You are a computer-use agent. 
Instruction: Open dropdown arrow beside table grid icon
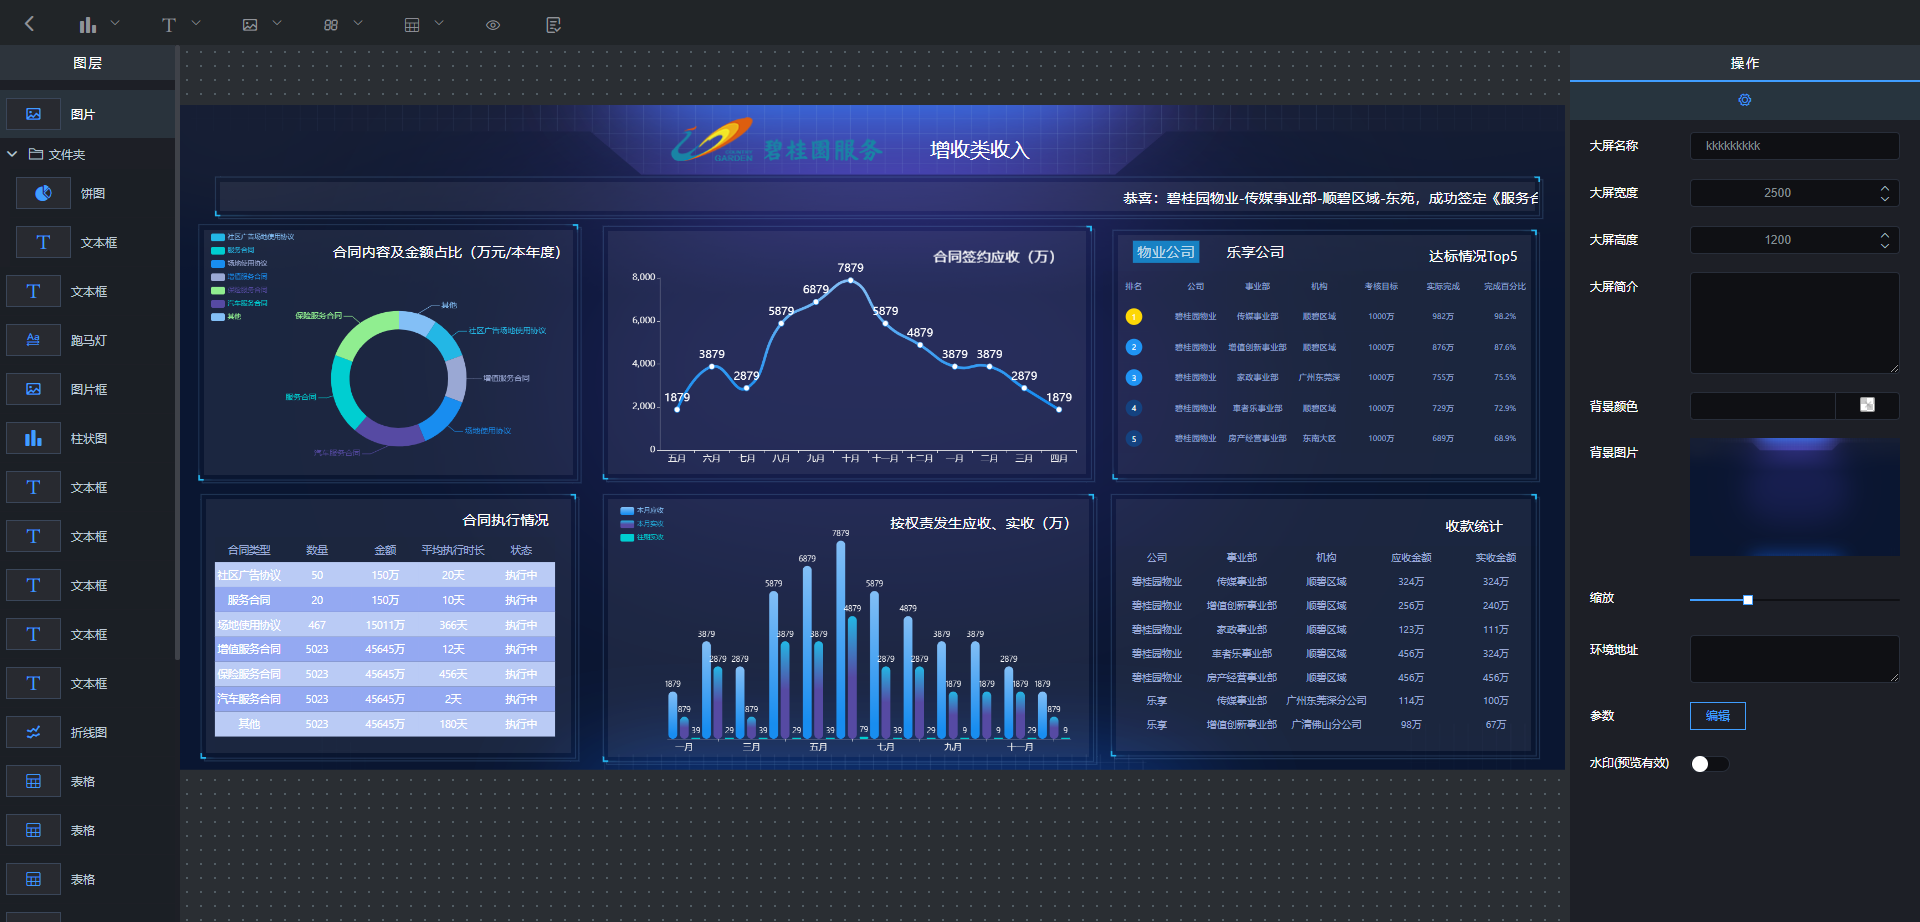(x=438, y=23)
